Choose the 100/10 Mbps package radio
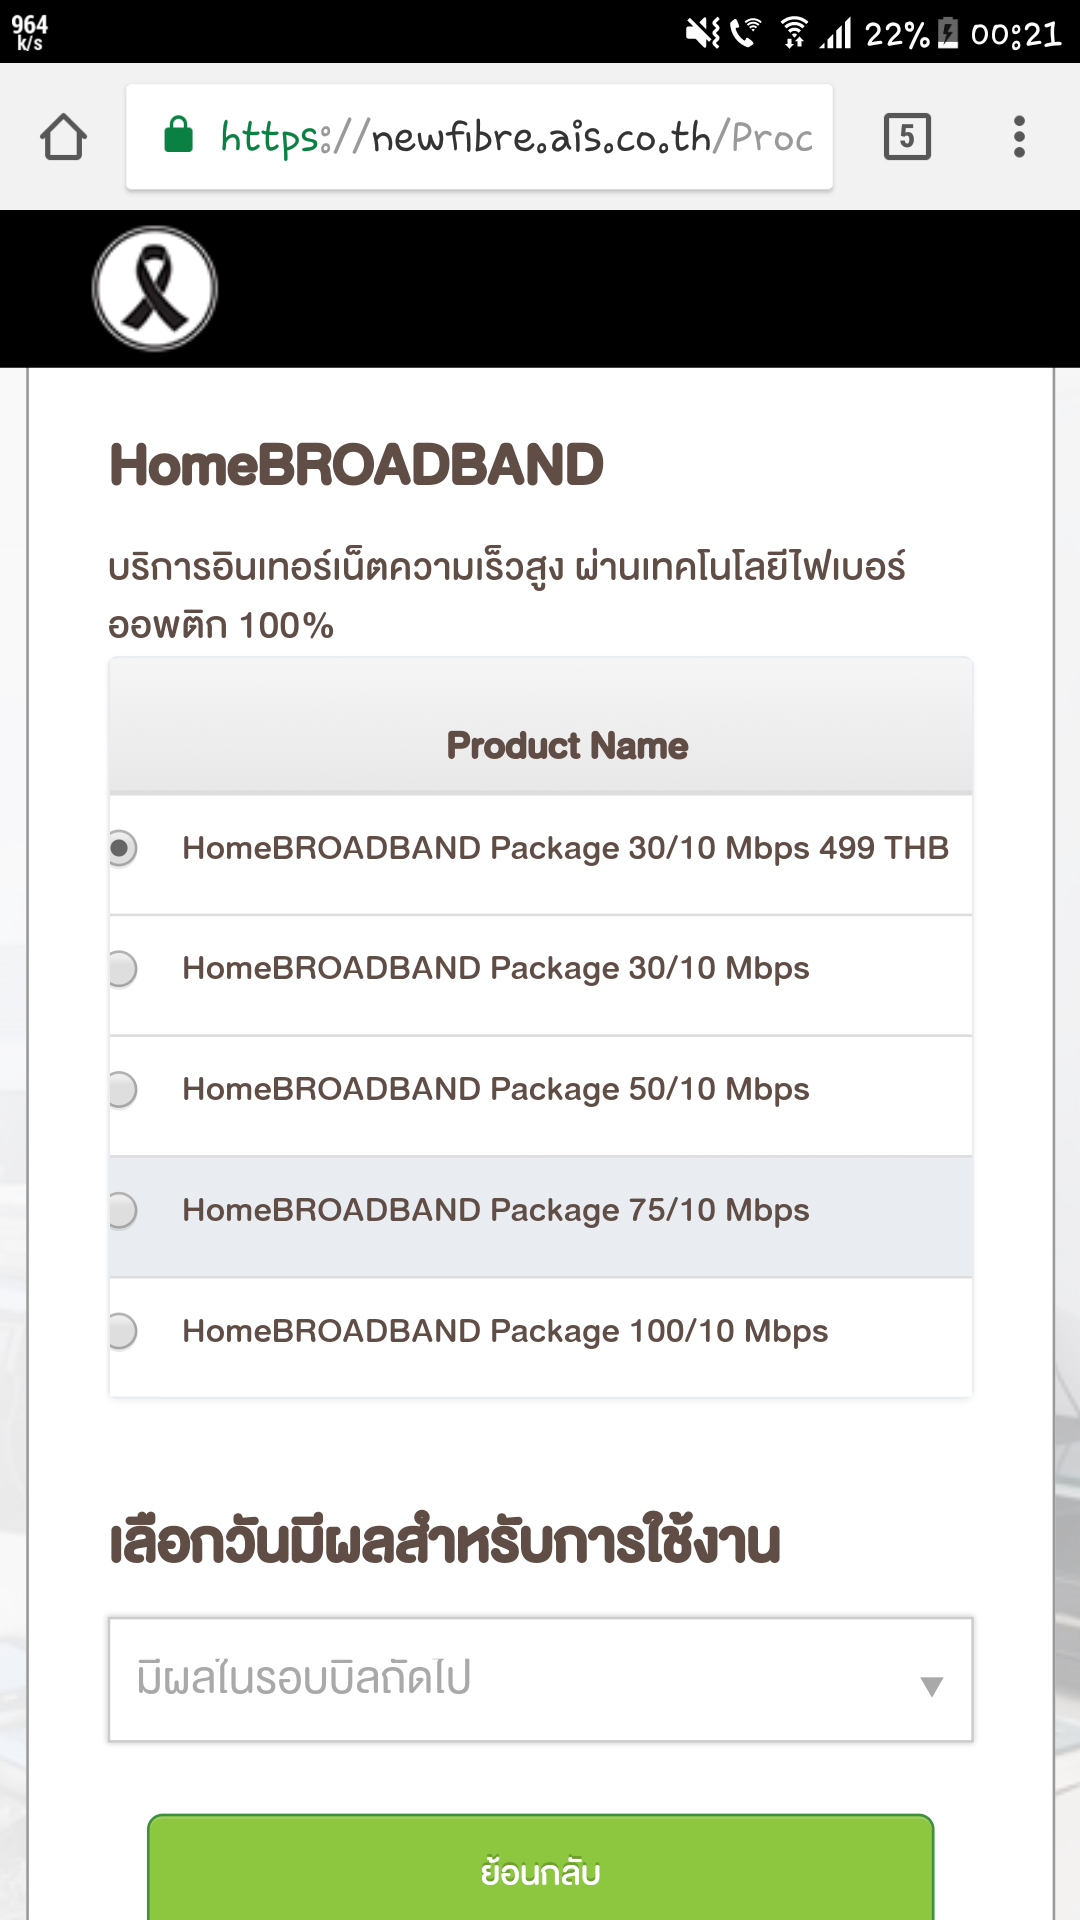This screenshot has height=1920, width=1080. pos(122,1331)
